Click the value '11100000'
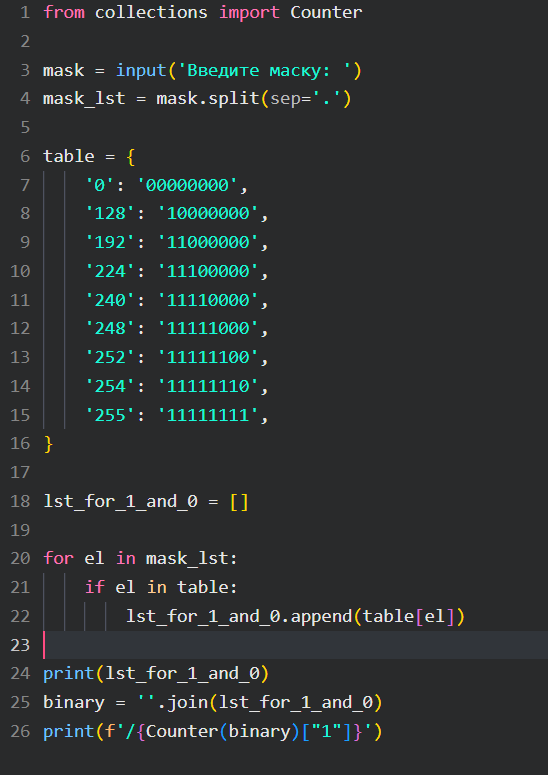 point(208,271)
